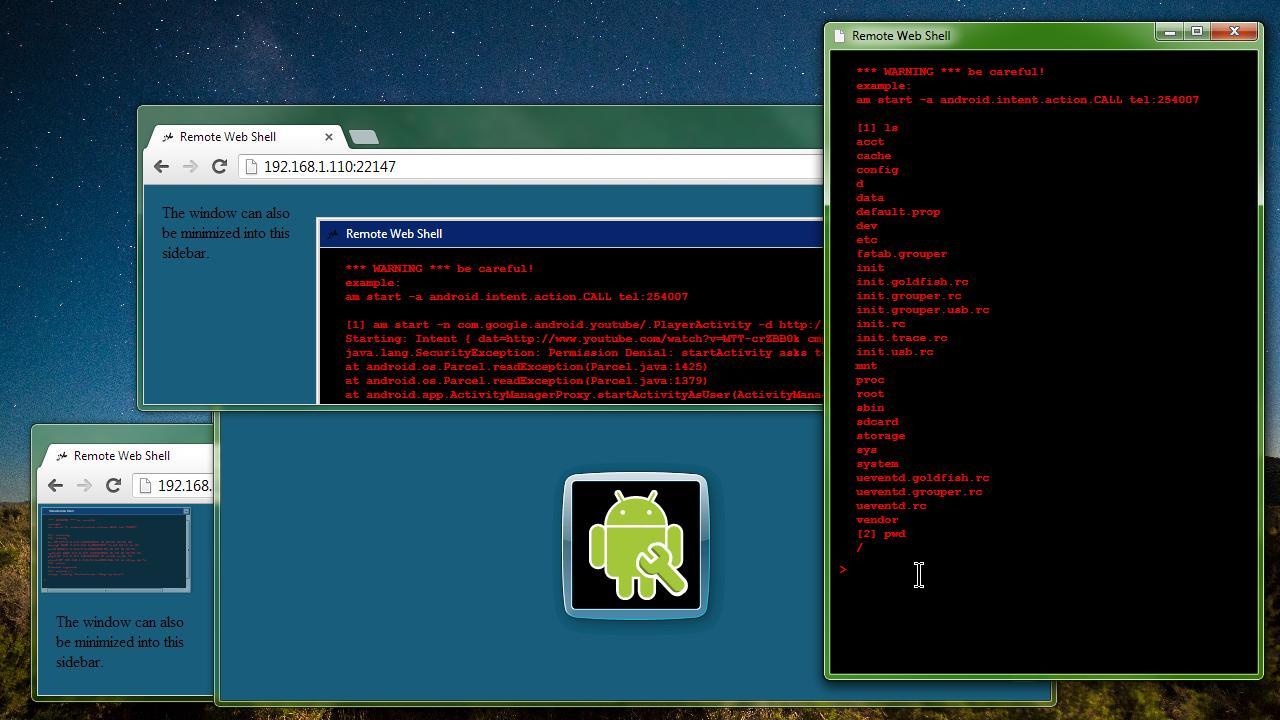1280x720 pixels.
Task: Click 'init.grouper.usb.rc' in the ls output
Action: 922,310
